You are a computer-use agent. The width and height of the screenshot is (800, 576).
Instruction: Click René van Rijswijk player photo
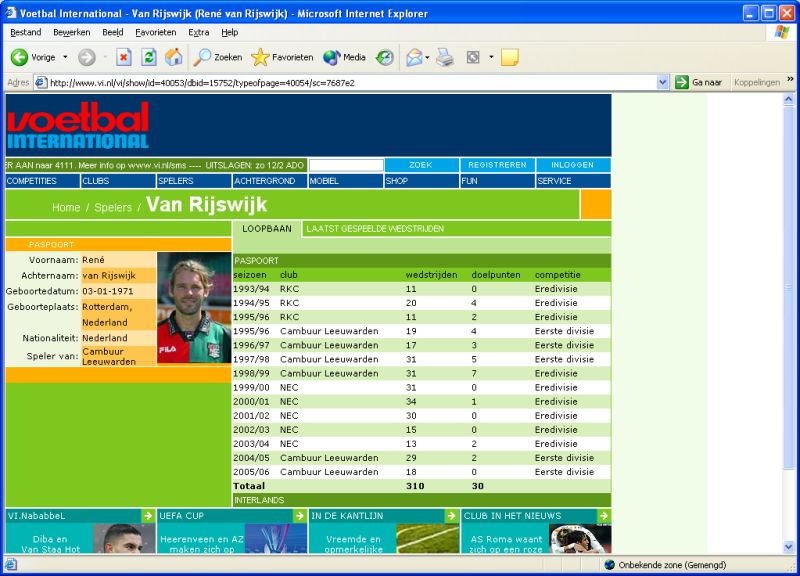(194, 308)
